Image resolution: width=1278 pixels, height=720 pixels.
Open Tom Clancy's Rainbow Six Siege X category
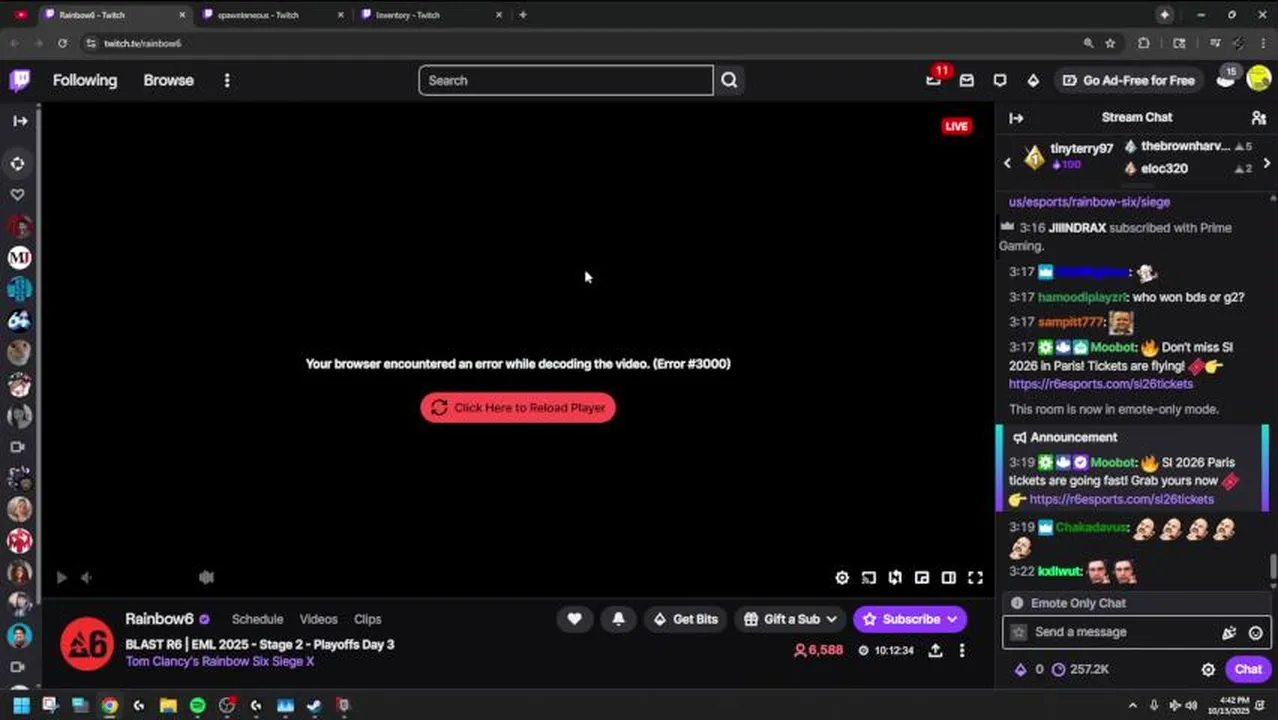coord(220,661)
